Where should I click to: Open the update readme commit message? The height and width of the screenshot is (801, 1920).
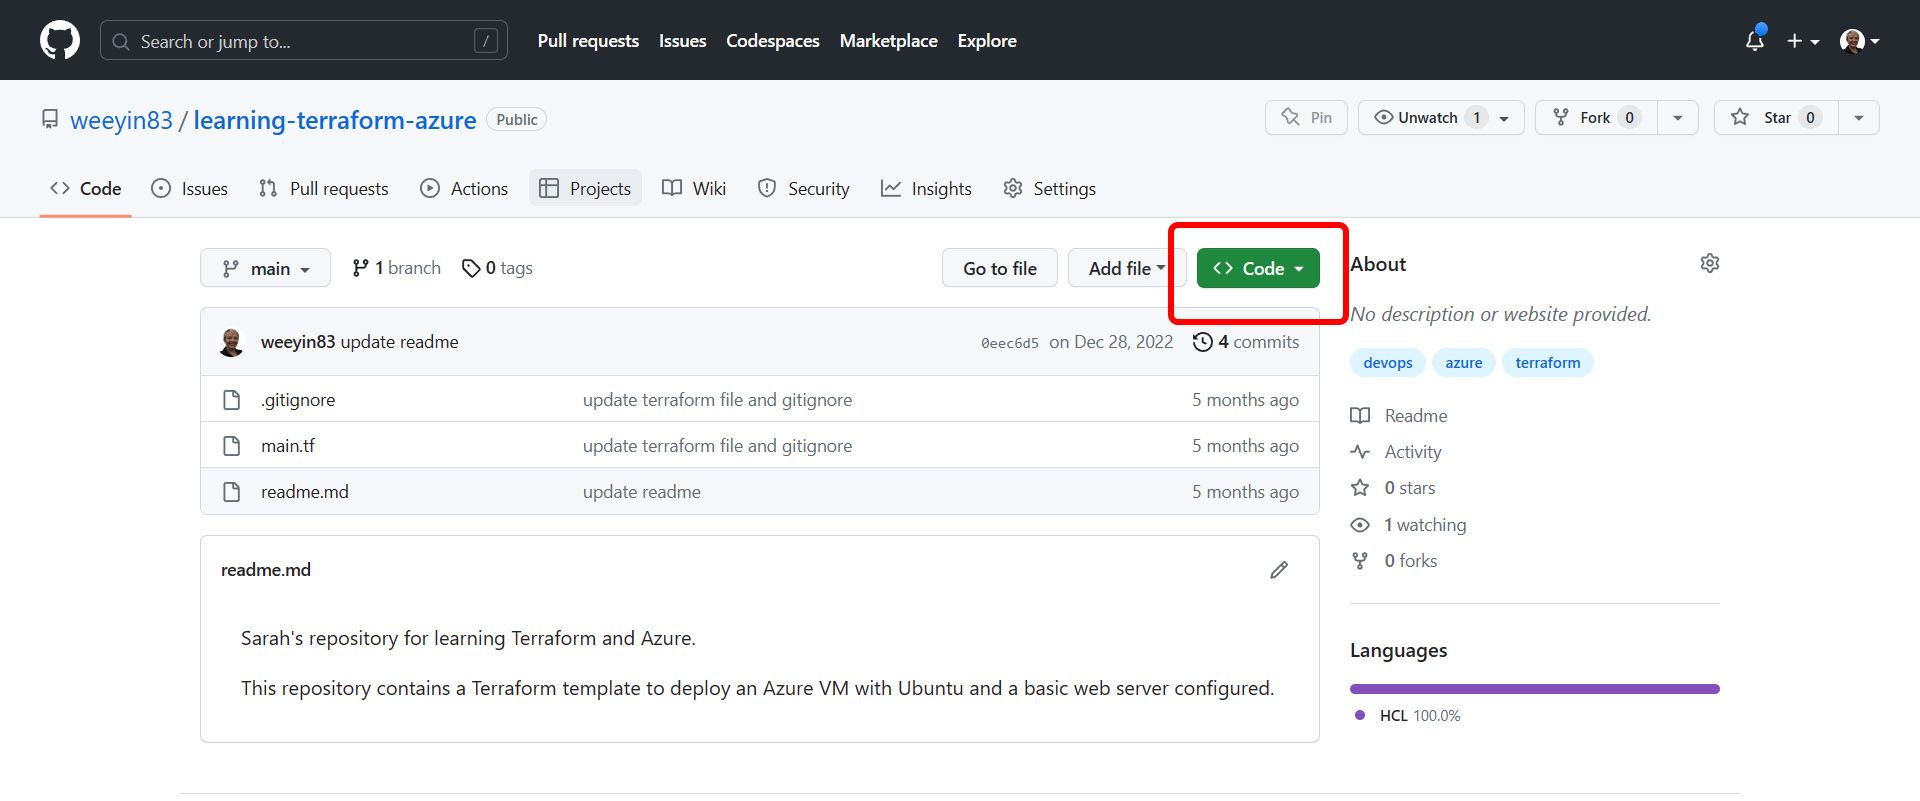(x=399, y=342)
